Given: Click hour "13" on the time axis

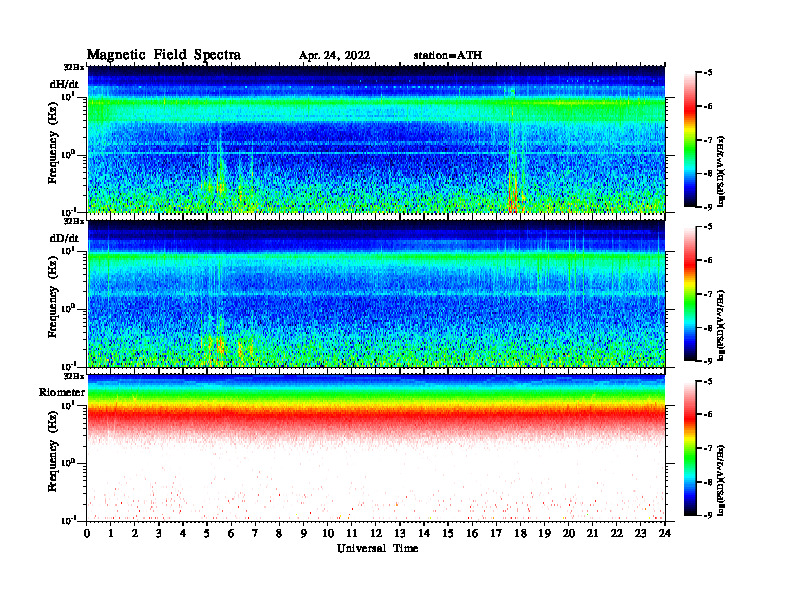Looking at the screenshot, I should (400, 534).
